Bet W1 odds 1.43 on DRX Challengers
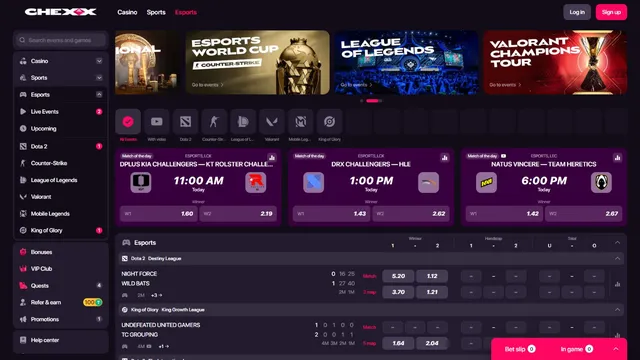Screen dimensions: 640x360 click(x=331, y=213)
